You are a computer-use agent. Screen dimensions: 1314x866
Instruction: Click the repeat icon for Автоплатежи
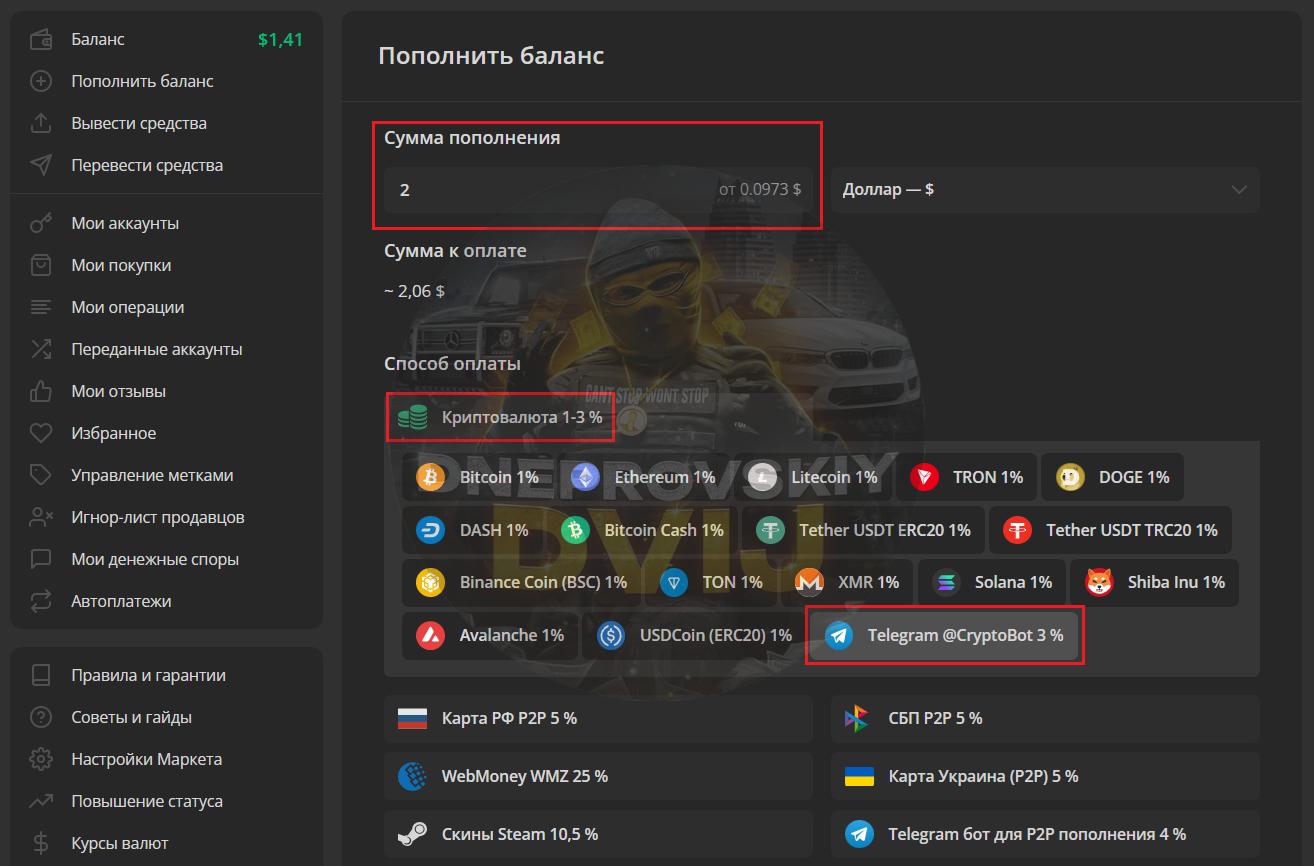(x=41, y=601)
